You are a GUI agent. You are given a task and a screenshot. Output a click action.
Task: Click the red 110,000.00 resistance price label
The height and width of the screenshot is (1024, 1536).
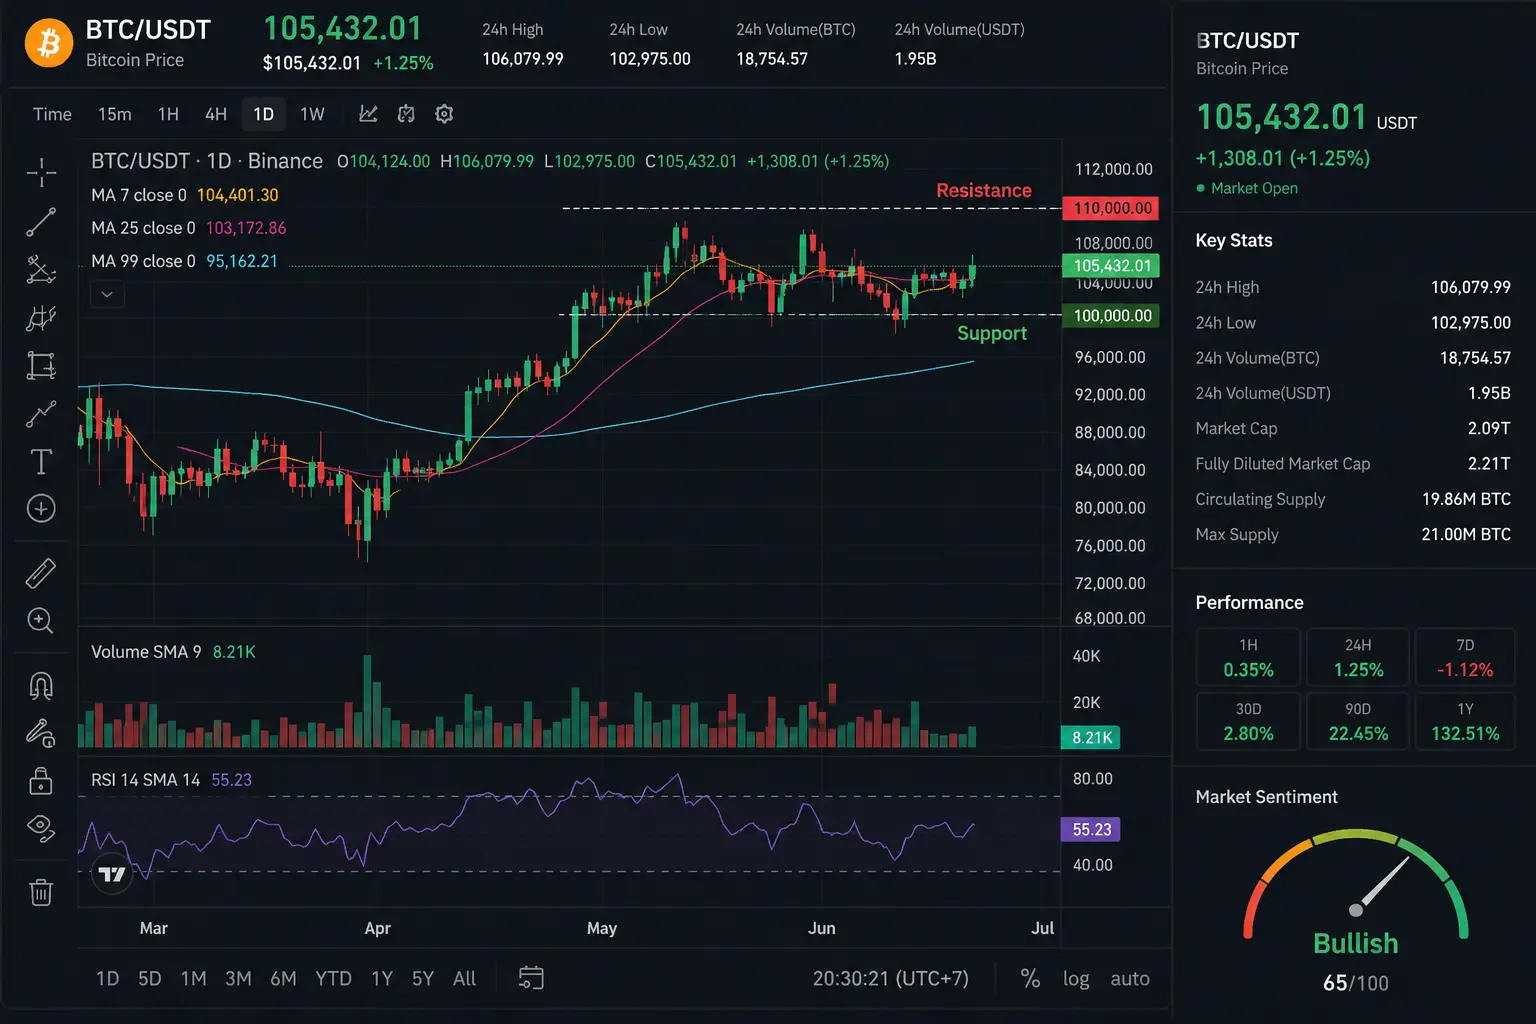click(1111, 208)
